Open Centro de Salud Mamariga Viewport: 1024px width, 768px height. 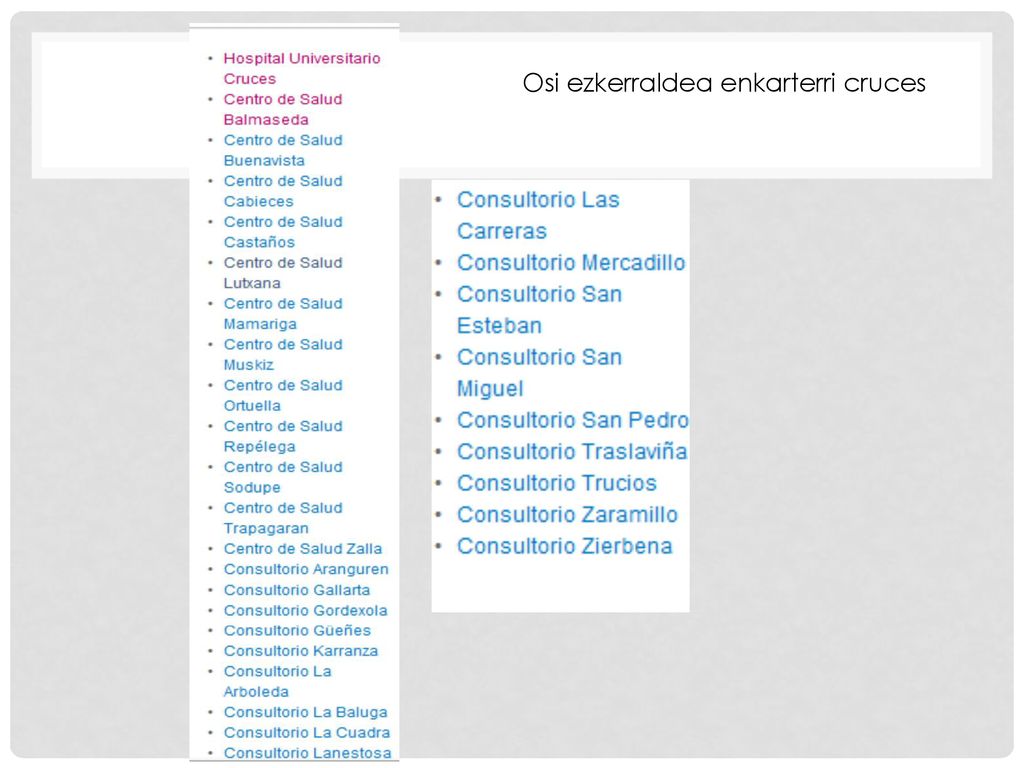(x=283, y=313)
